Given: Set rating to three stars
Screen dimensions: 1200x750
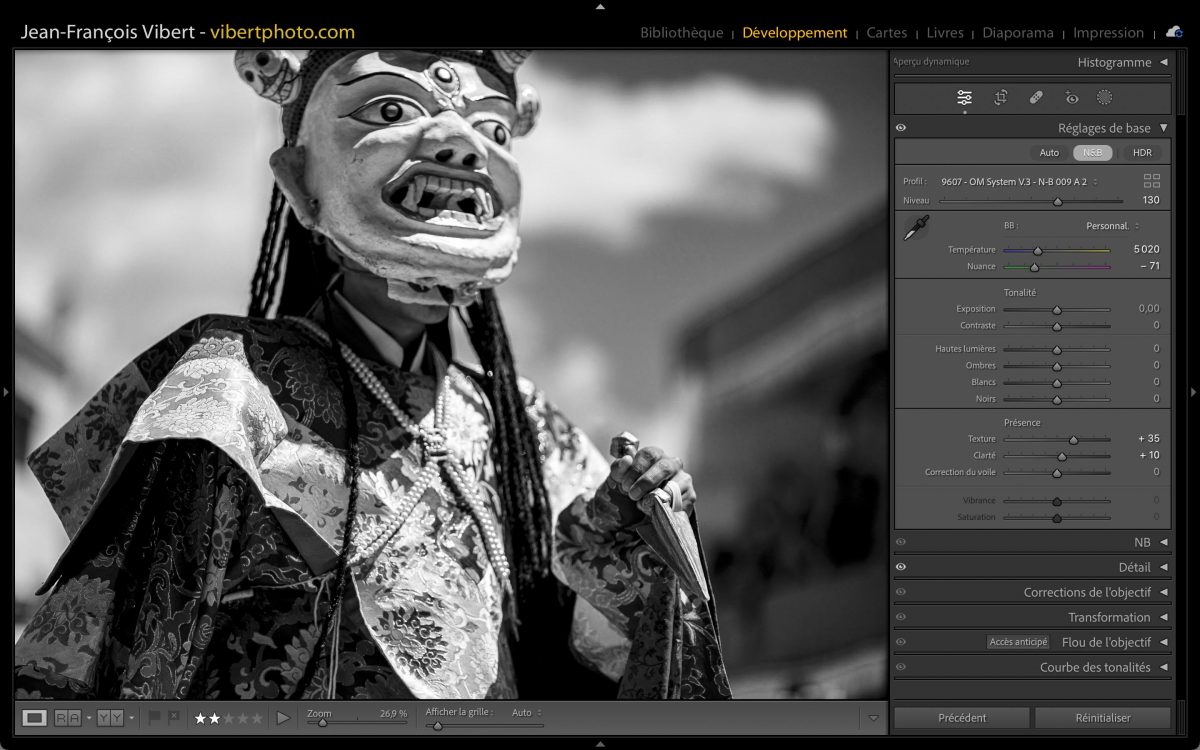Looking at the screenshot, I should click(228, 718).
